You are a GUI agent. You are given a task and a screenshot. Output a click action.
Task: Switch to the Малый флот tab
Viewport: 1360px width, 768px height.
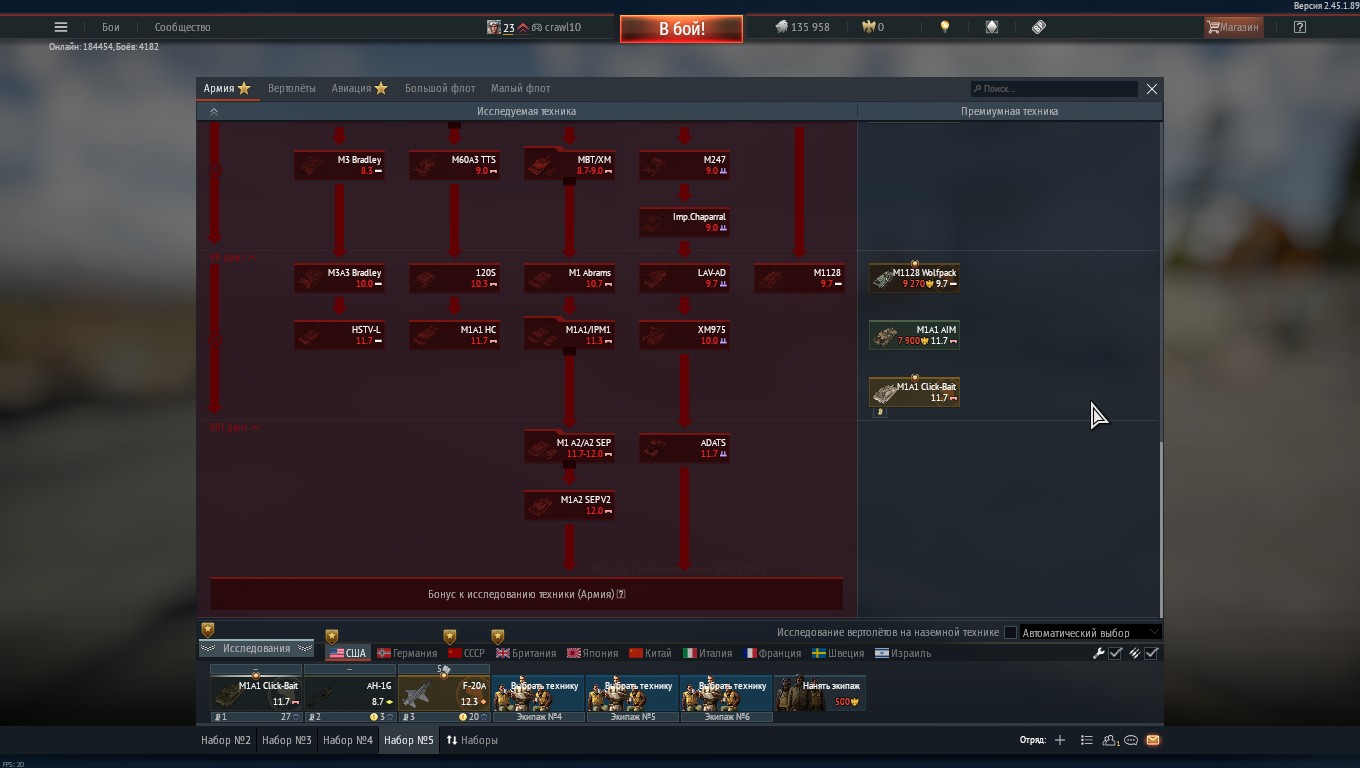tap(520, 88)
